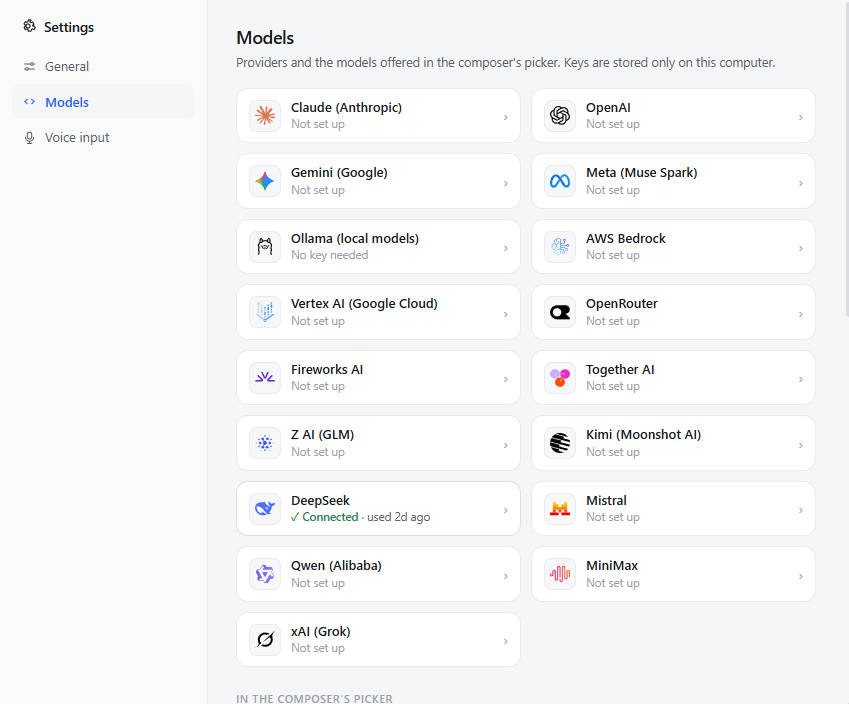
Task: Expand the OpenRouter chevron
Action: 800,314
